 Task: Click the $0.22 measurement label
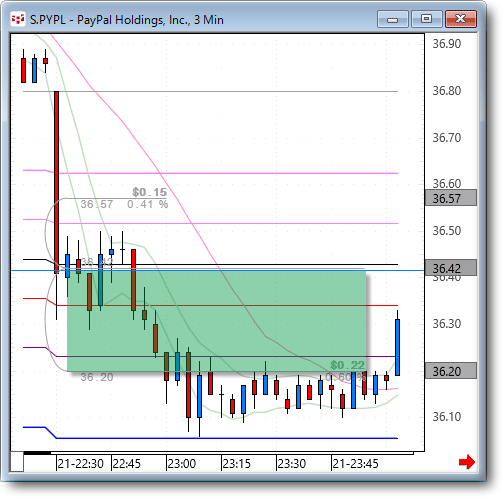(348, 365)
